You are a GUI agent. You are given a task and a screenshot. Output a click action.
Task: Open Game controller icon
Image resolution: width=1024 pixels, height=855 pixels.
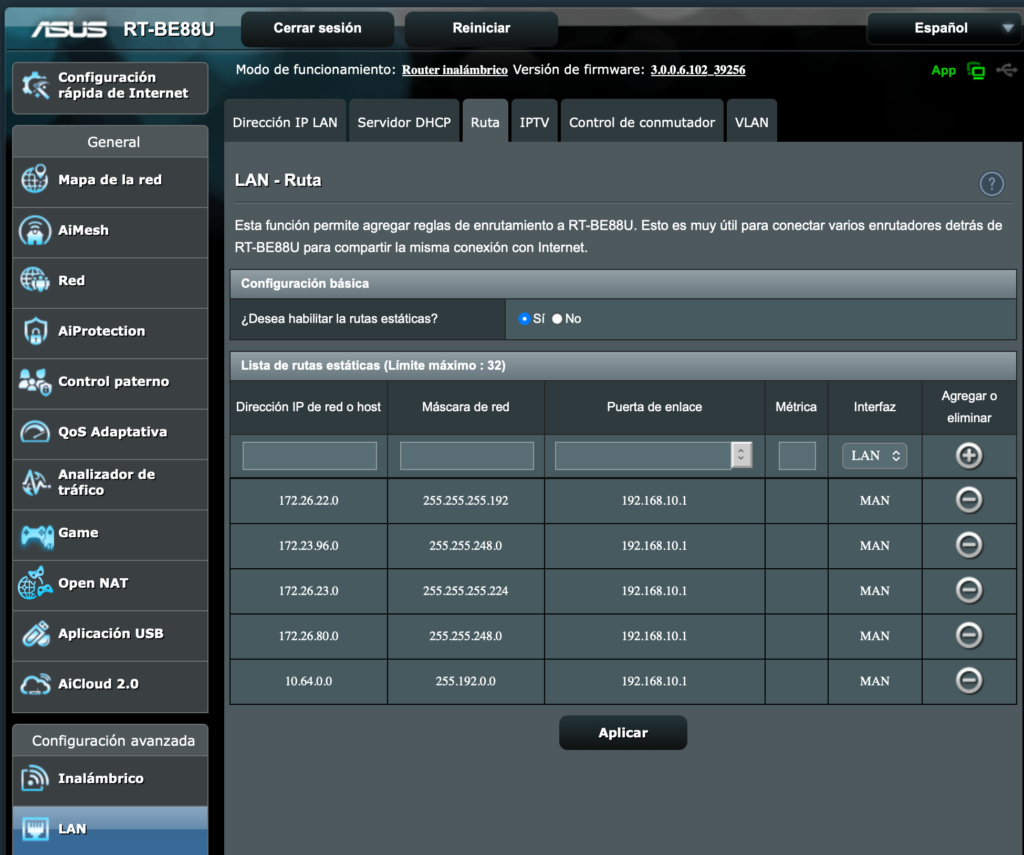tap(37, 535)
